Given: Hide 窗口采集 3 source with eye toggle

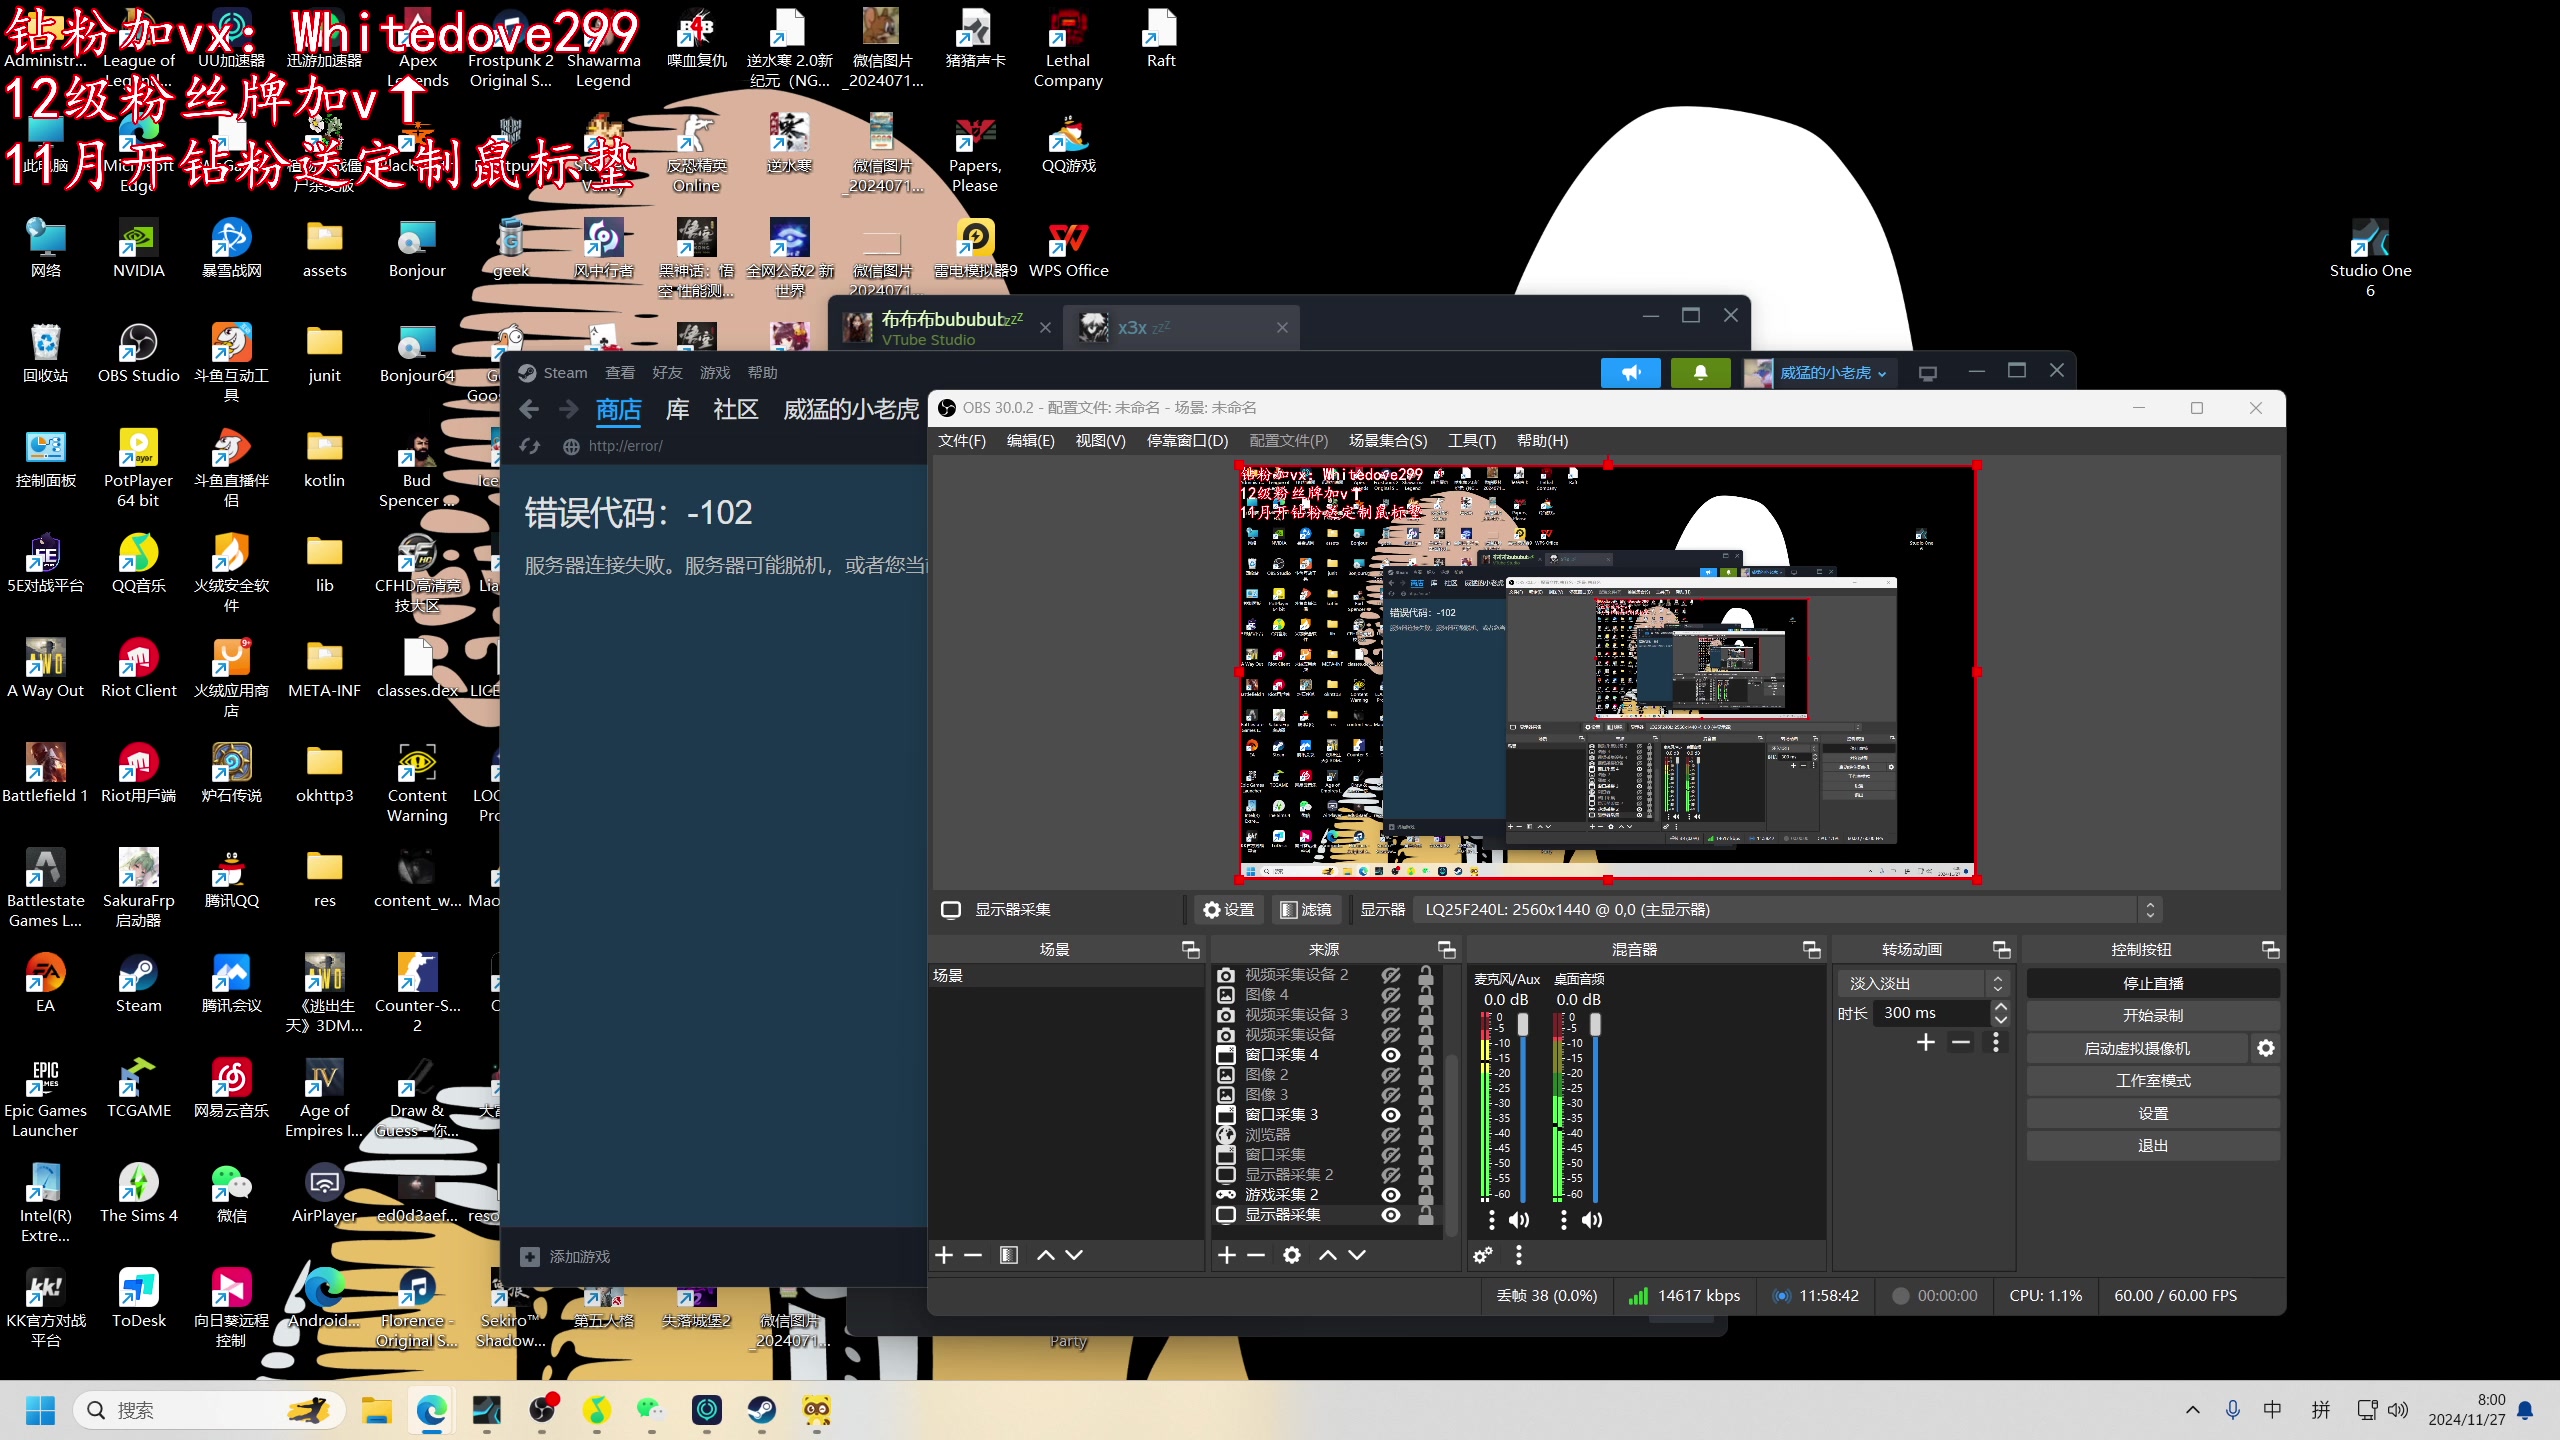Looking at the screenshot, I should (x=1391, y=1115).
